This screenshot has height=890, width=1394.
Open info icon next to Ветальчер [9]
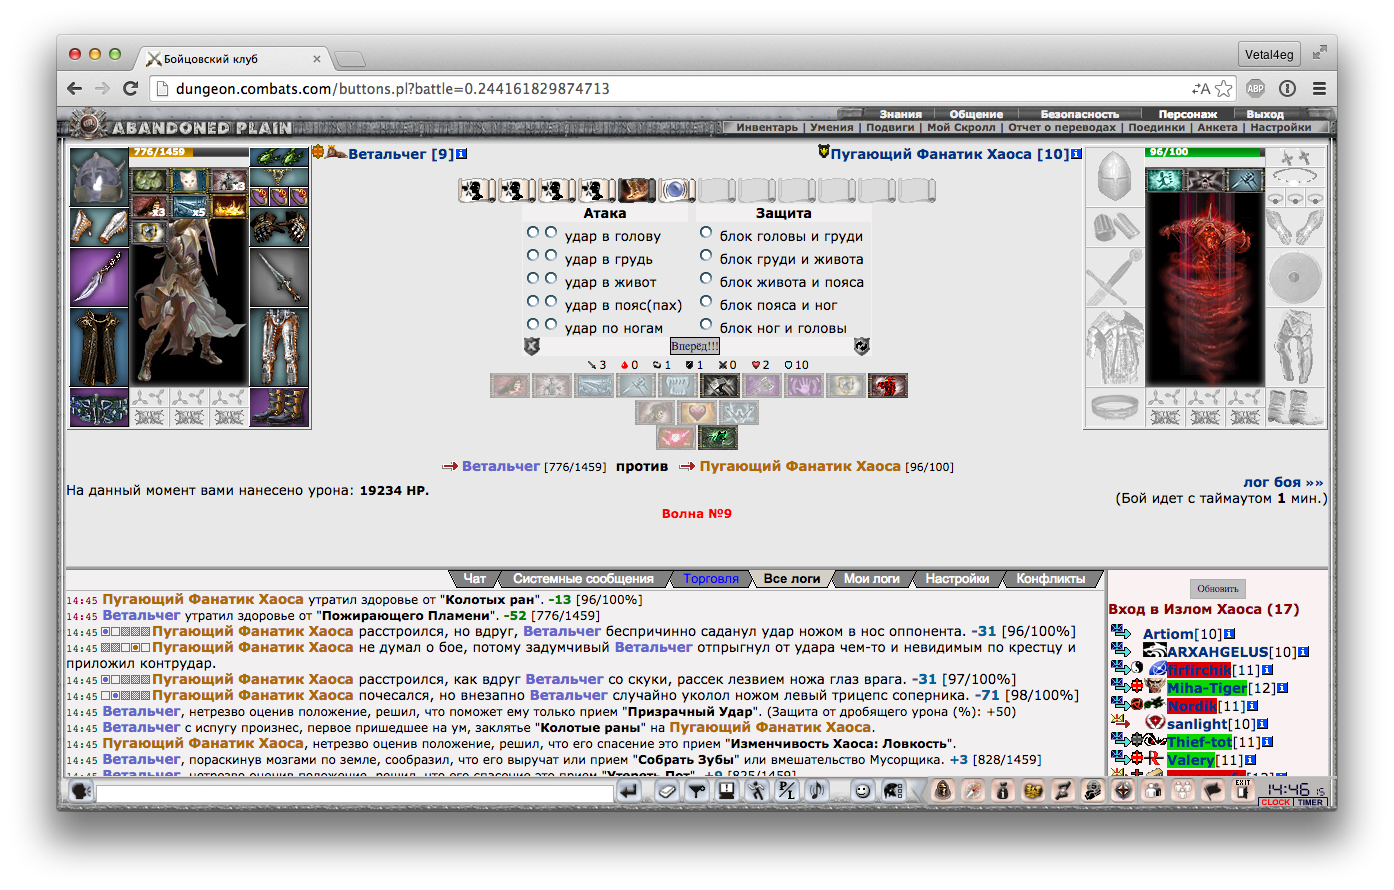[461, 154]
